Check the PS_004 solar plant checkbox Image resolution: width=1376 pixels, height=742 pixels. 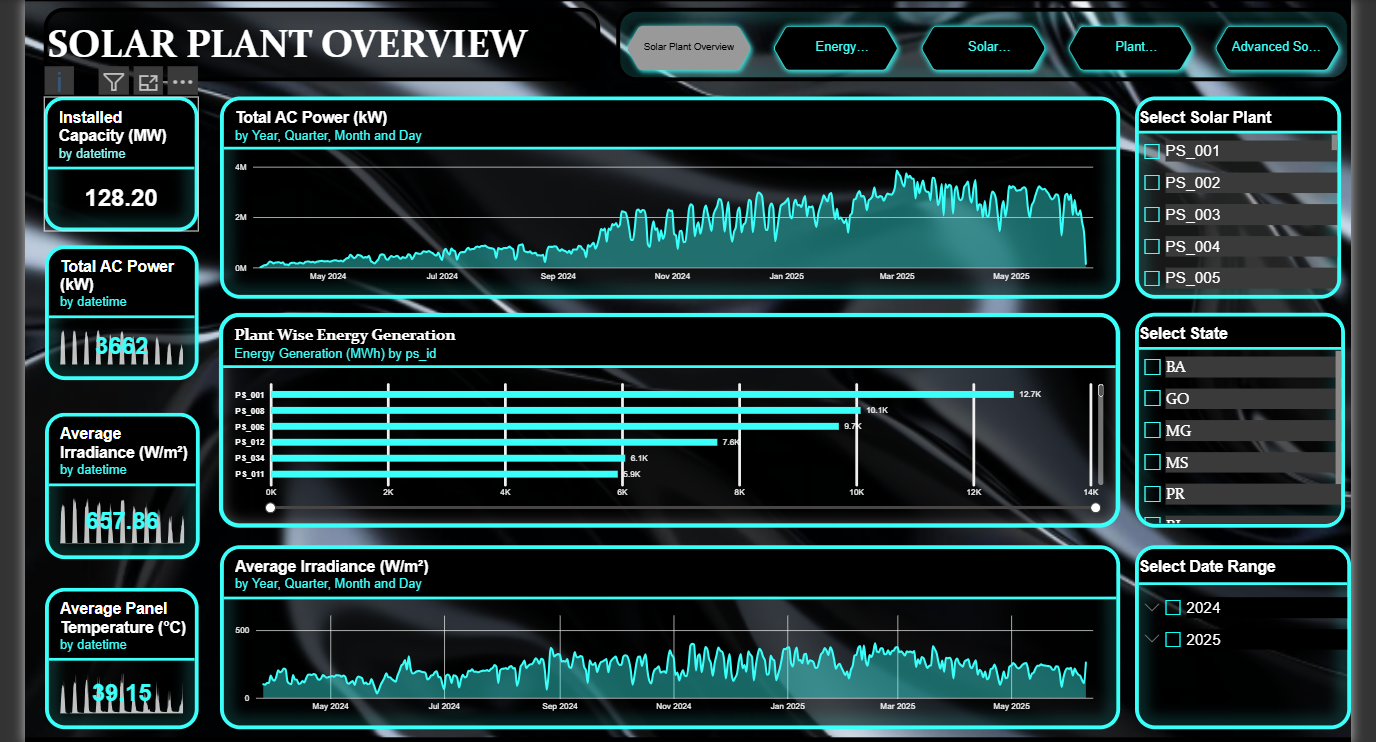[1152, 246]
